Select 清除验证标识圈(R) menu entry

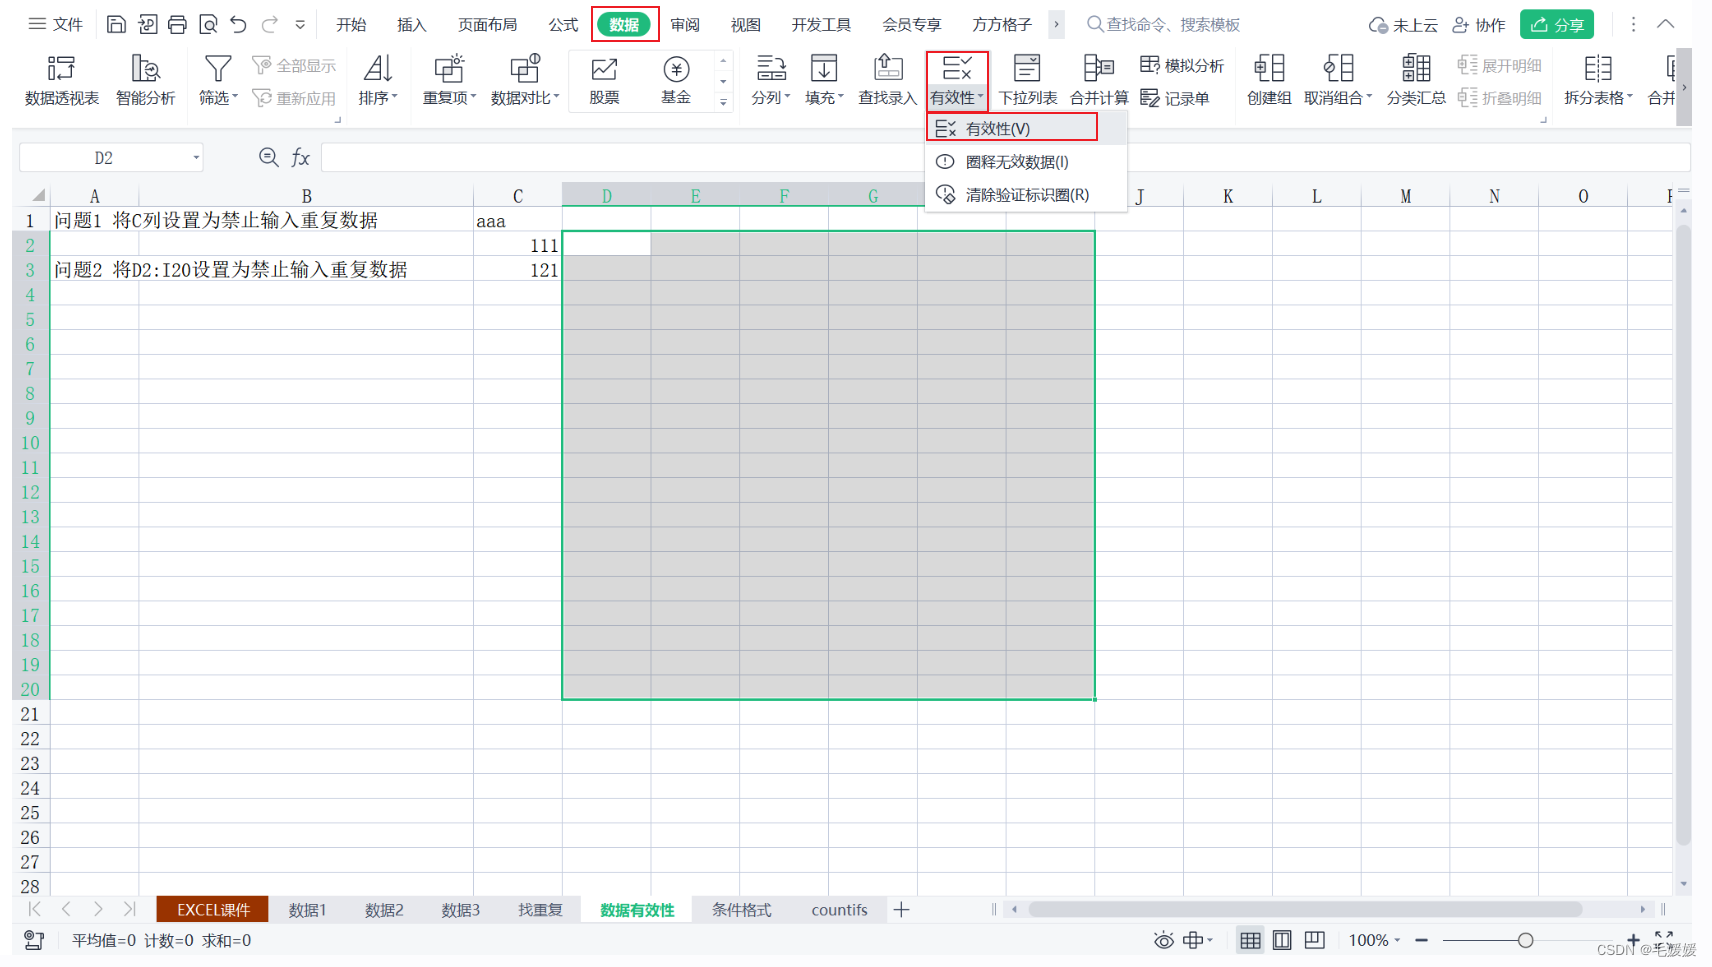coord(1026,195)
